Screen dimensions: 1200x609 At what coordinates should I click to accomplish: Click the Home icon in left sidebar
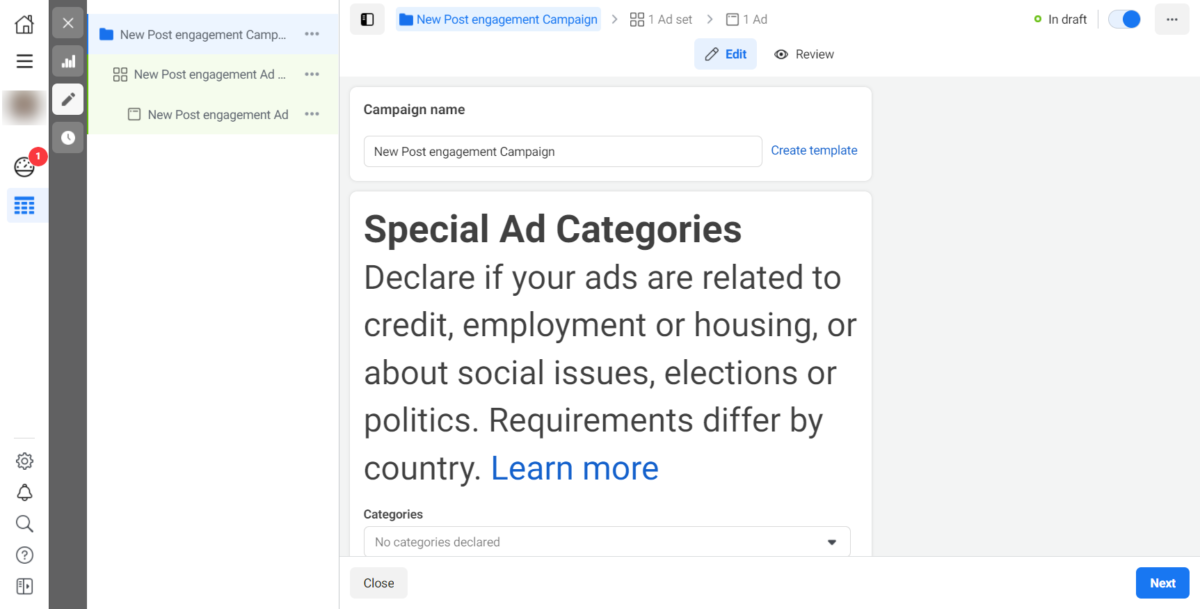pos(24,24)
